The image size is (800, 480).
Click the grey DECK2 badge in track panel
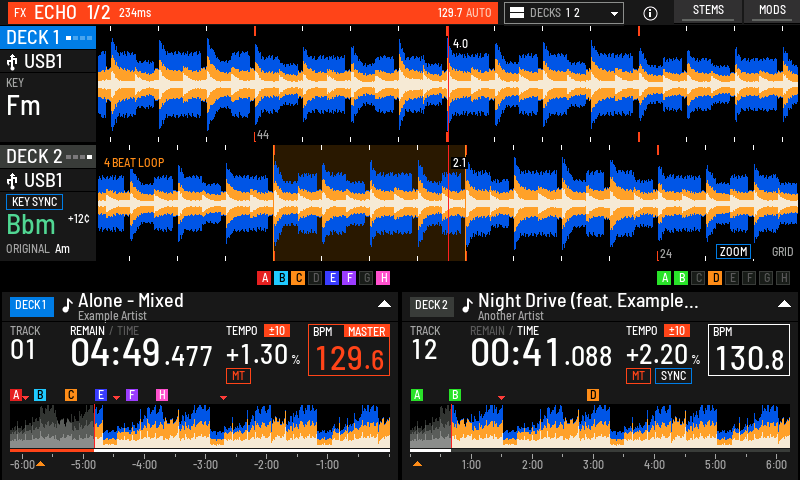pyautogui.click(x=431, y=306)
